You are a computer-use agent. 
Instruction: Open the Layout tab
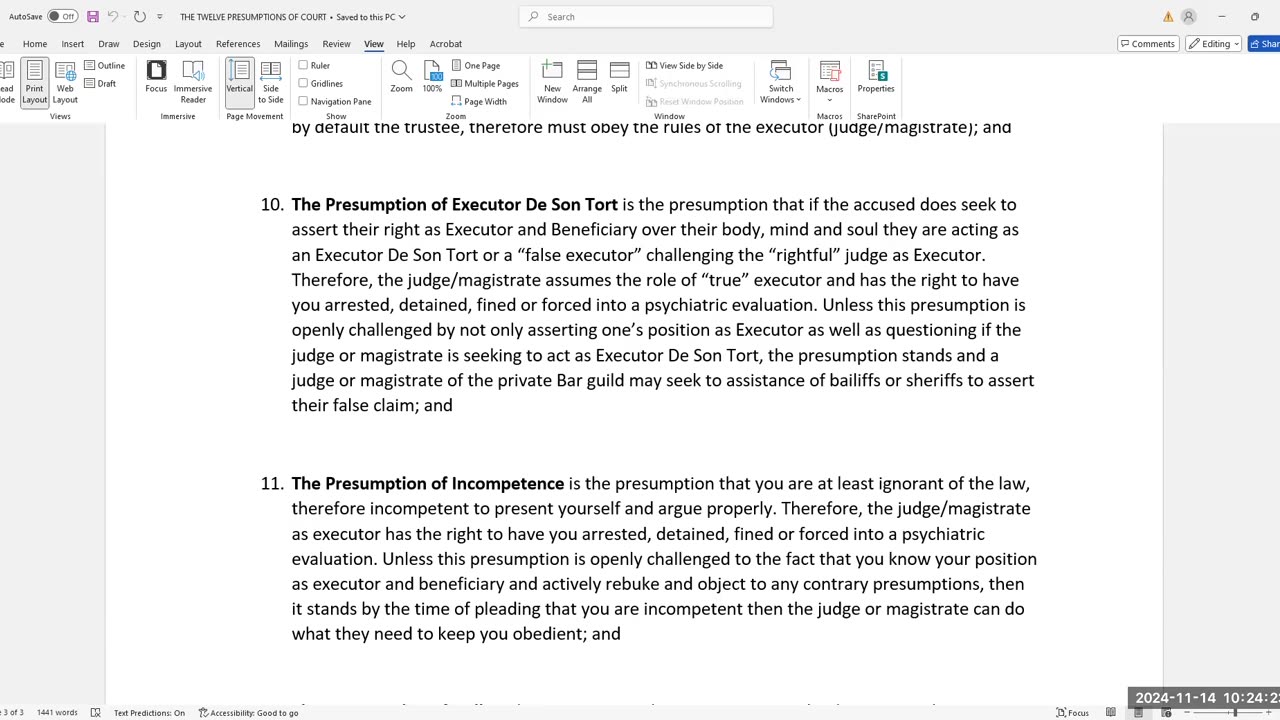(188, 44)
